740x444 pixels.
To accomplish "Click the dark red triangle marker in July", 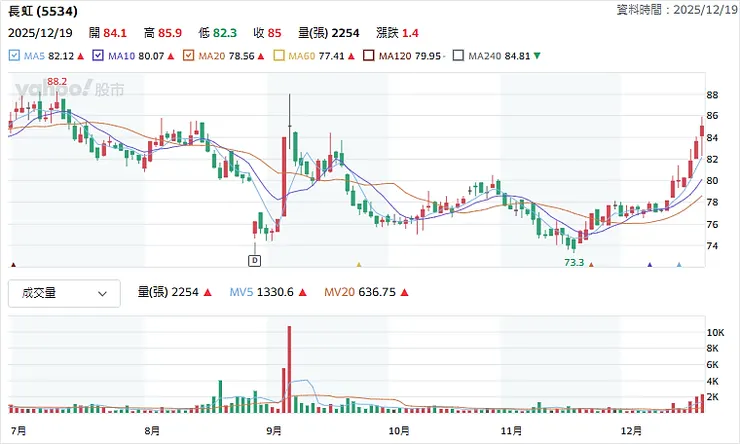I will point(13,265).
